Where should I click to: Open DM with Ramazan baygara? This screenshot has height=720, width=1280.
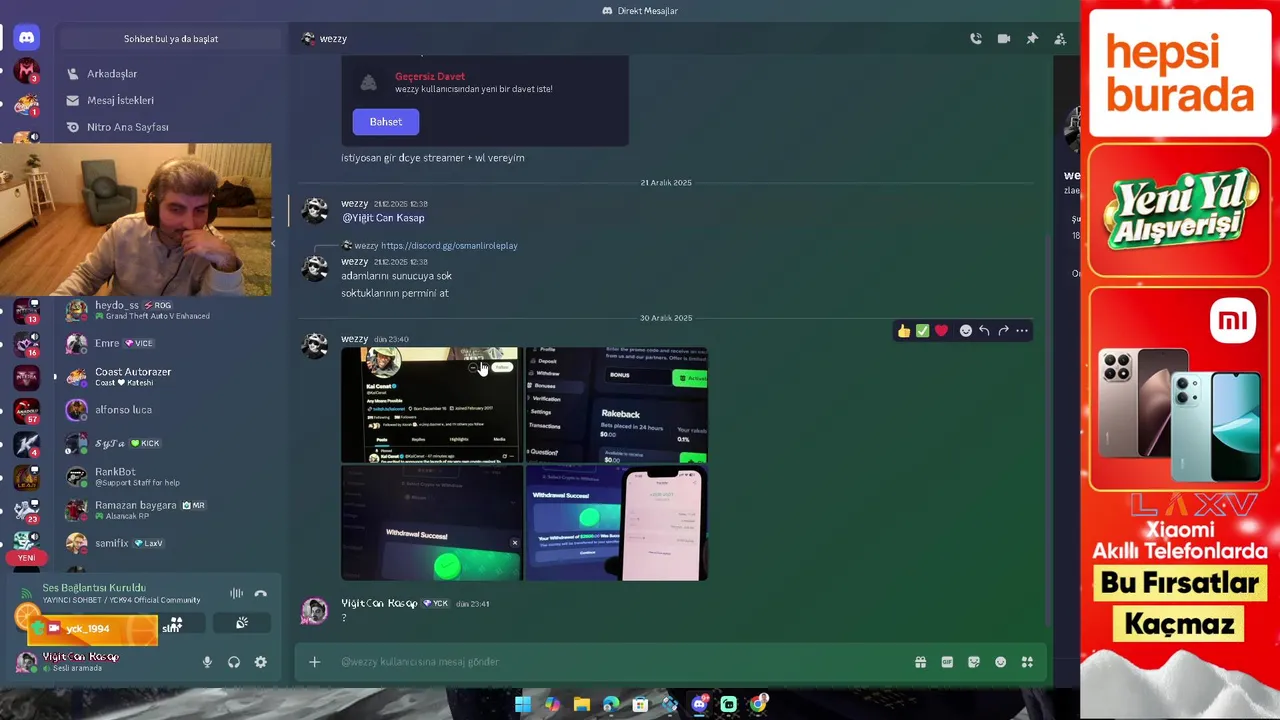pyautogui.click(x=170, y=510)
